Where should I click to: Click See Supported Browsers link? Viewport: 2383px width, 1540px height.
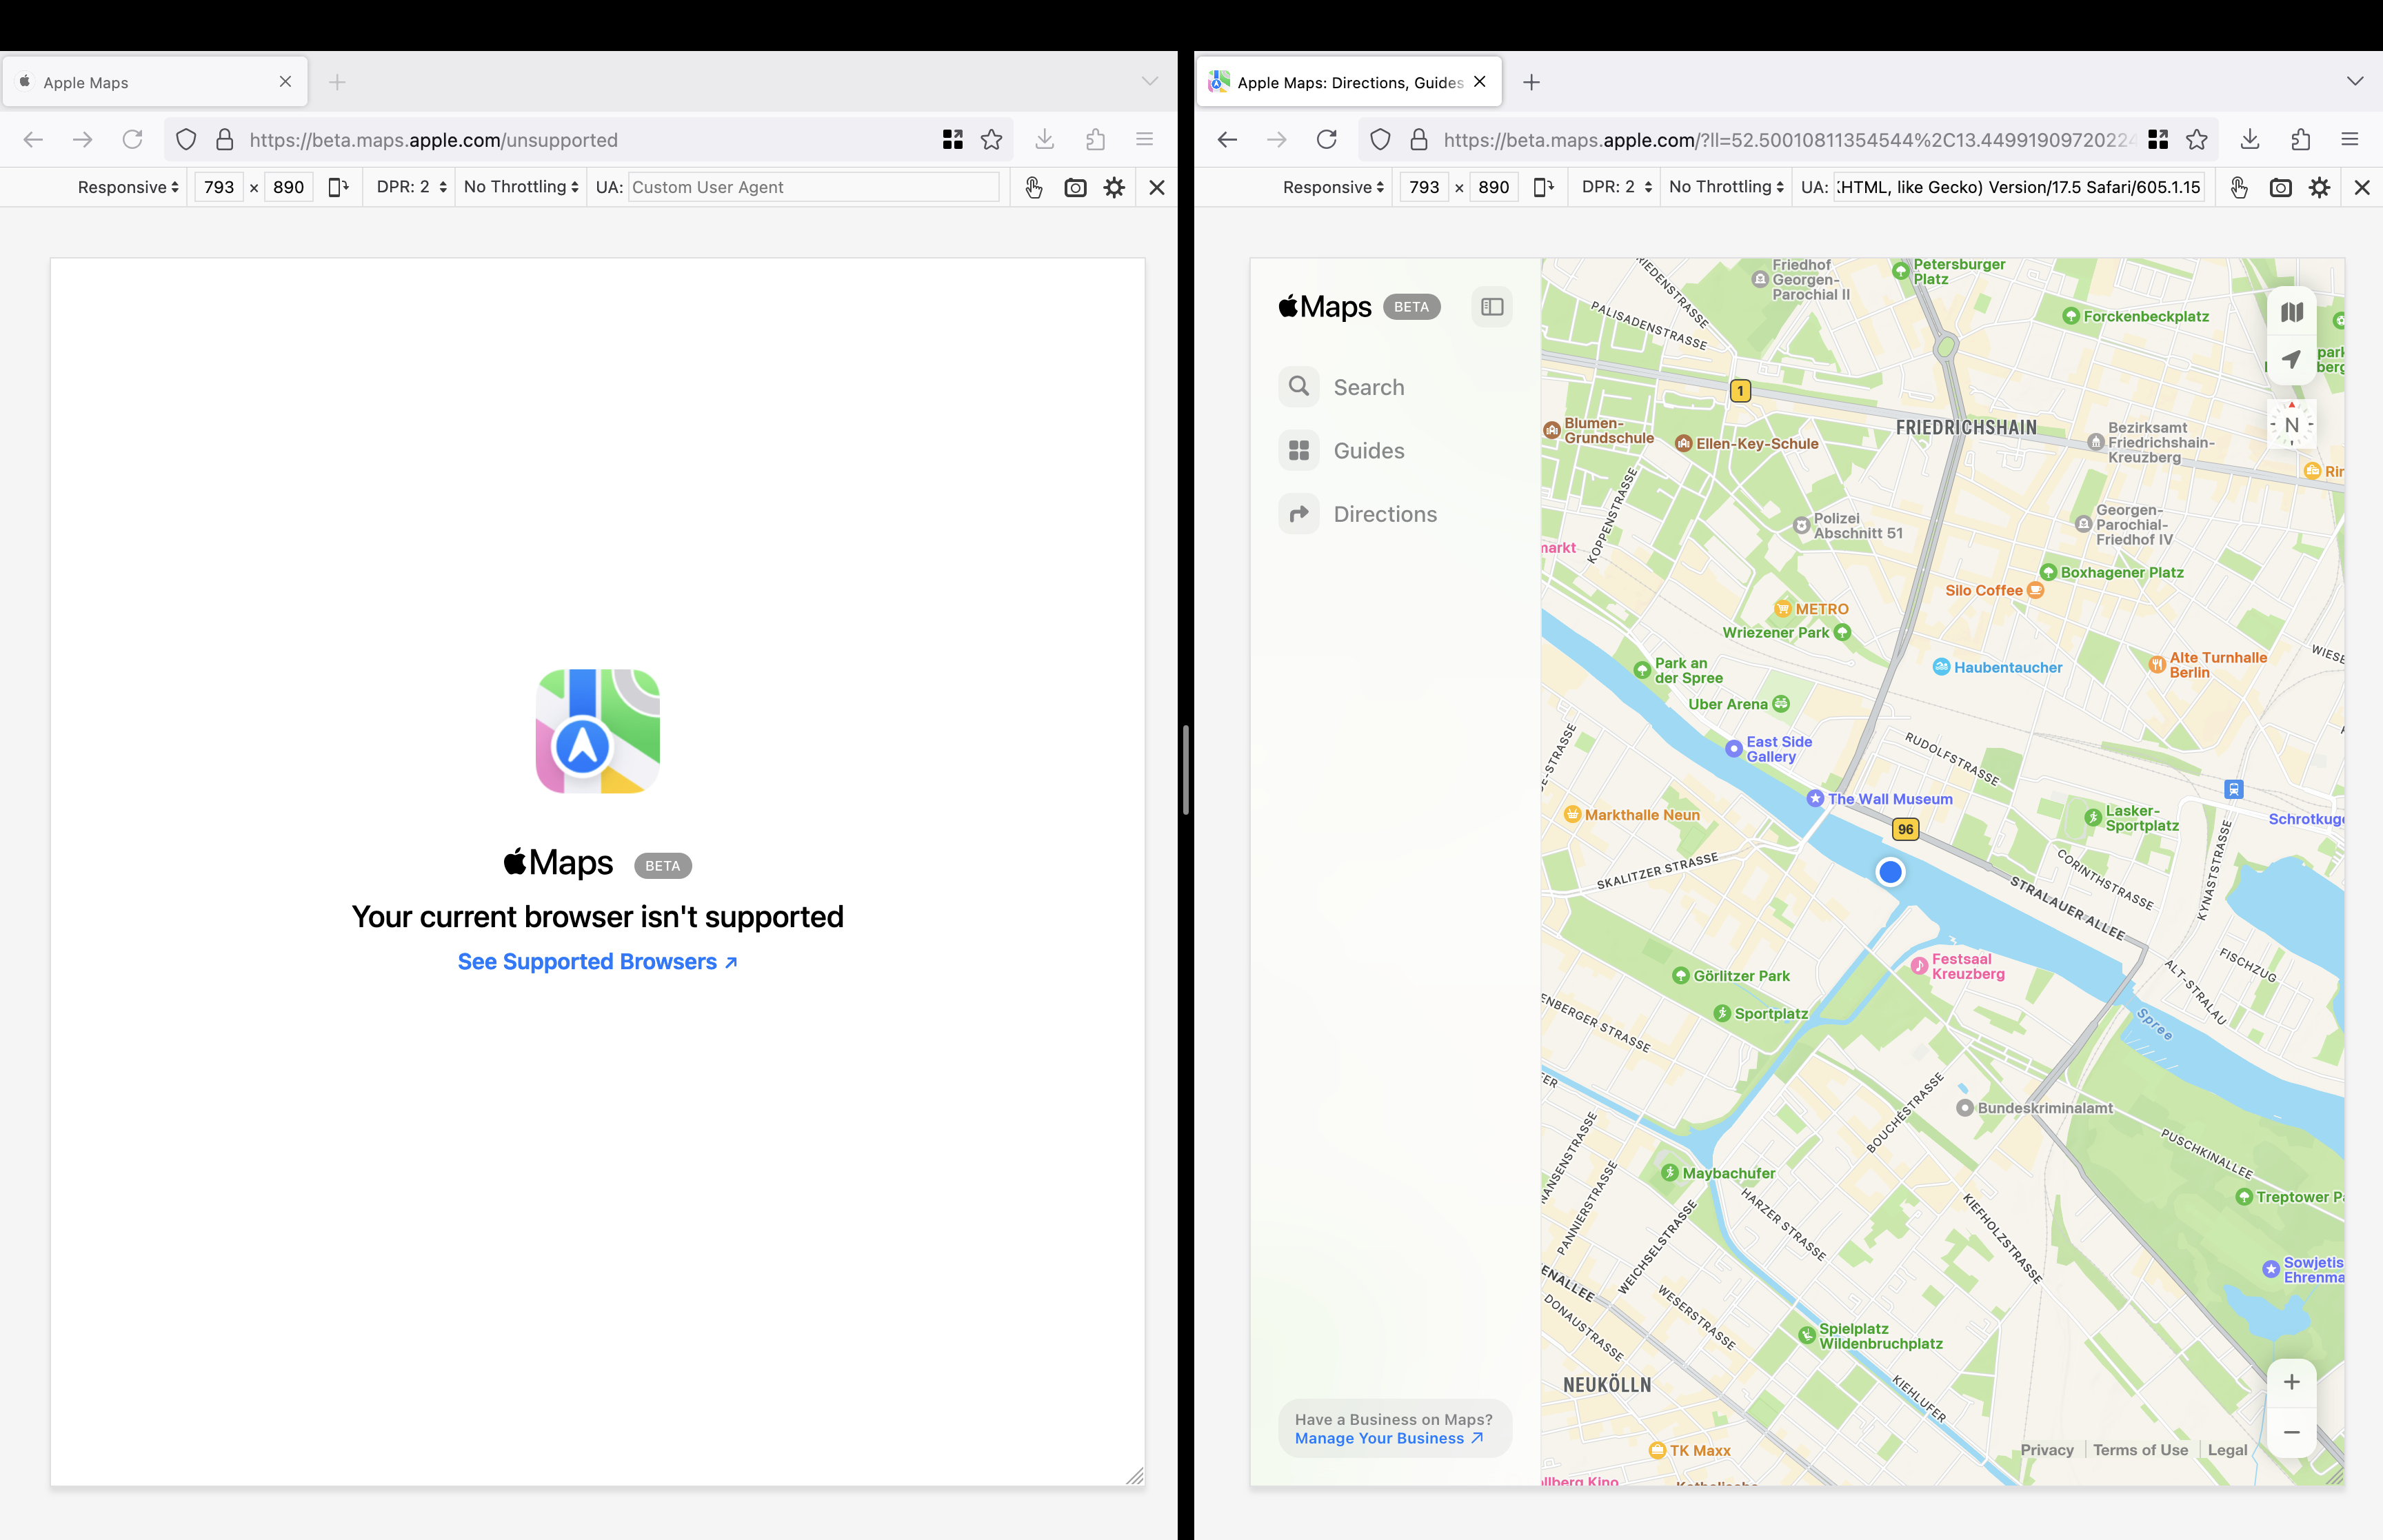click(597, 961)
